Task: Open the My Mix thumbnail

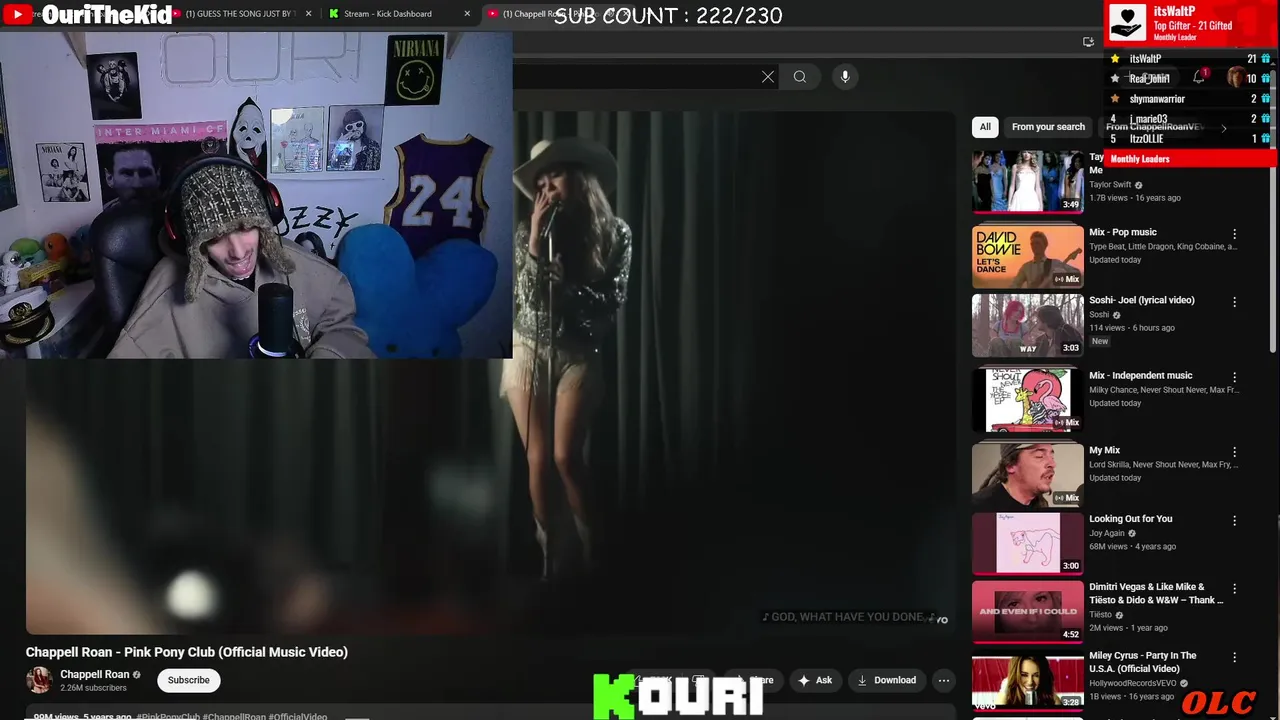Action: (x=1028, y=474)
